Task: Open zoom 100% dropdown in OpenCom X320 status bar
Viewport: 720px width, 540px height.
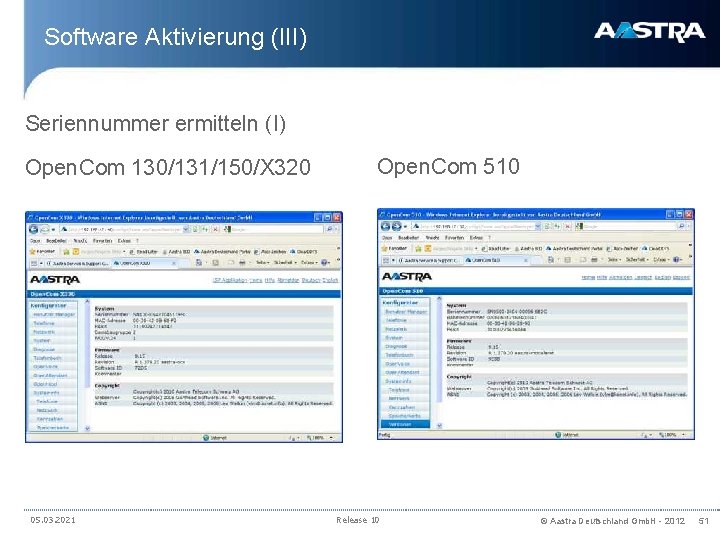Action: (332, 438)
